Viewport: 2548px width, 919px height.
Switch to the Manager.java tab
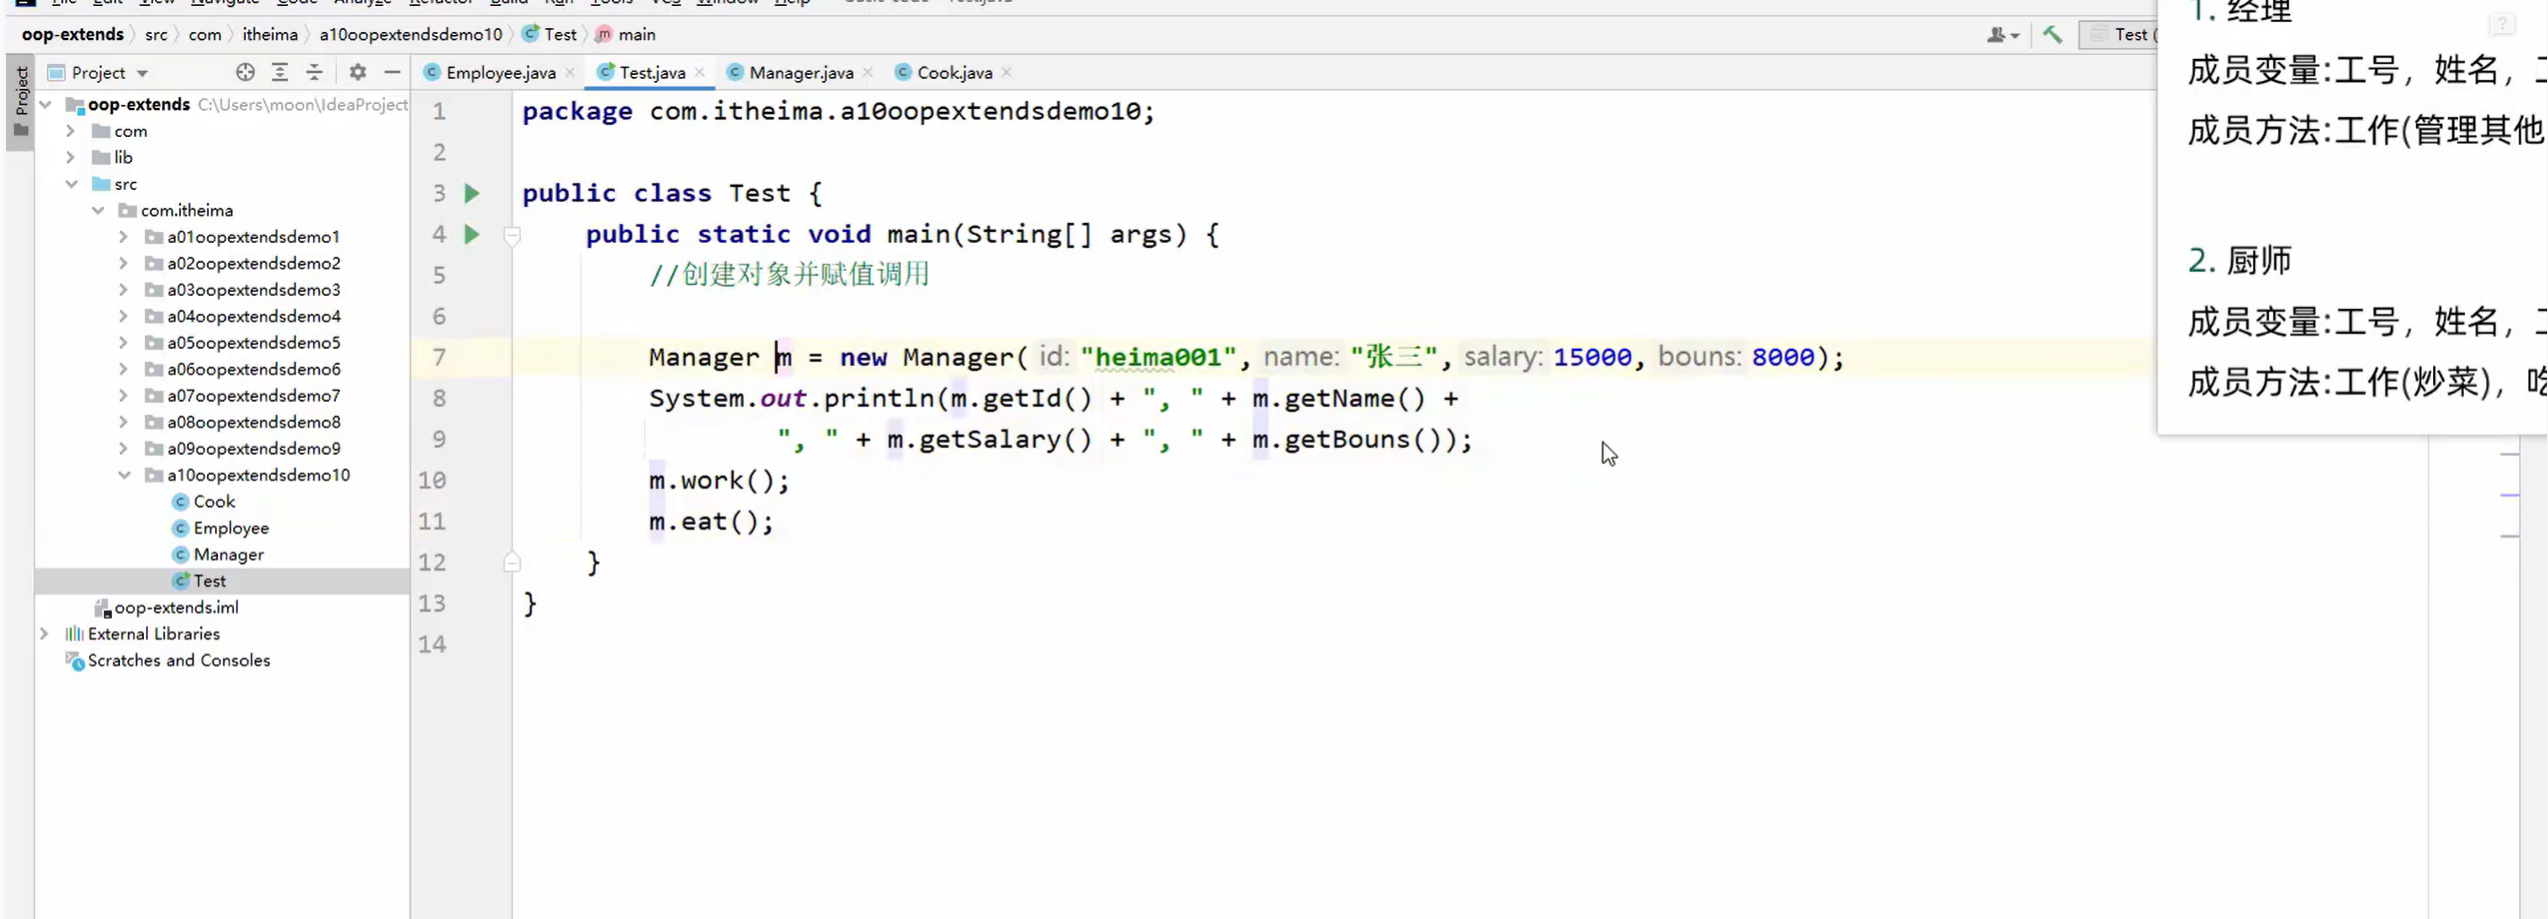tap(800, 71)
